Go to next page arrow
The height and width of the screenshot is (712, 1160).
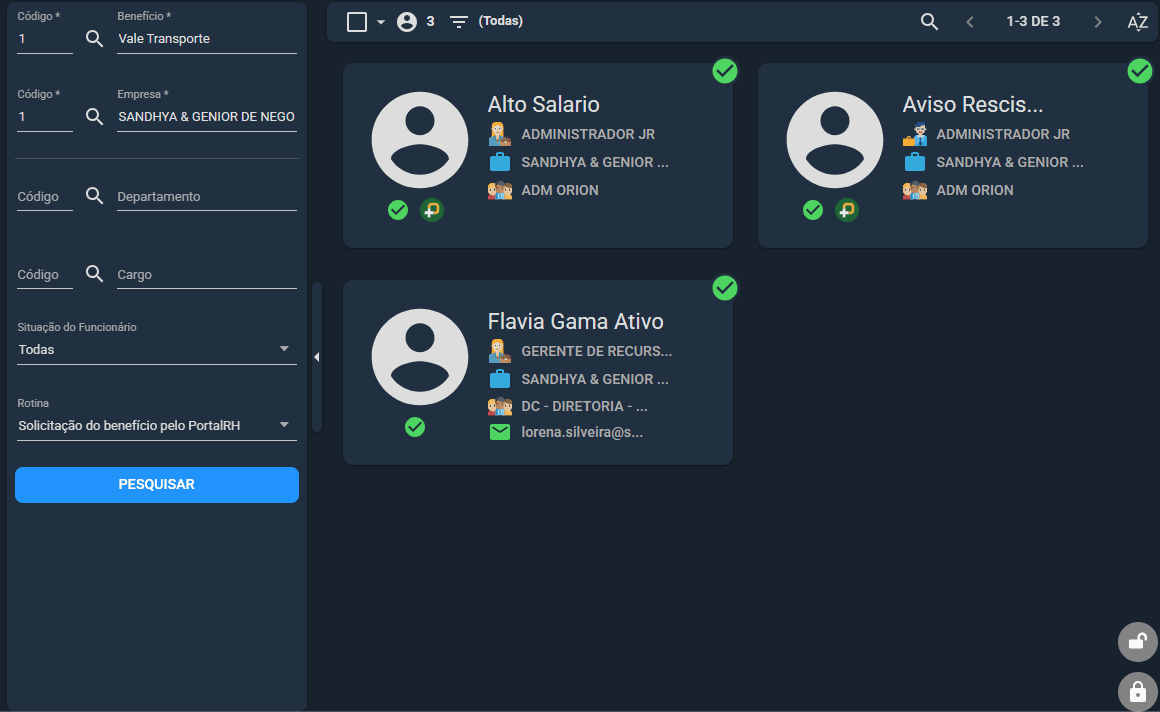click(x=1098, y=21)
